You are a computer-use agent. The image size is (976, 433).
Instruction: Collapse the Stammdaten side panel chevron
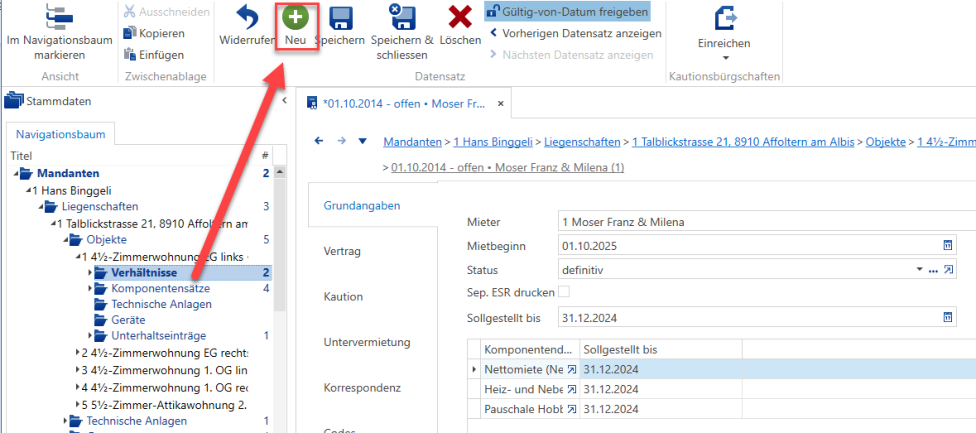pyautogui.click(x=284, y=100)
